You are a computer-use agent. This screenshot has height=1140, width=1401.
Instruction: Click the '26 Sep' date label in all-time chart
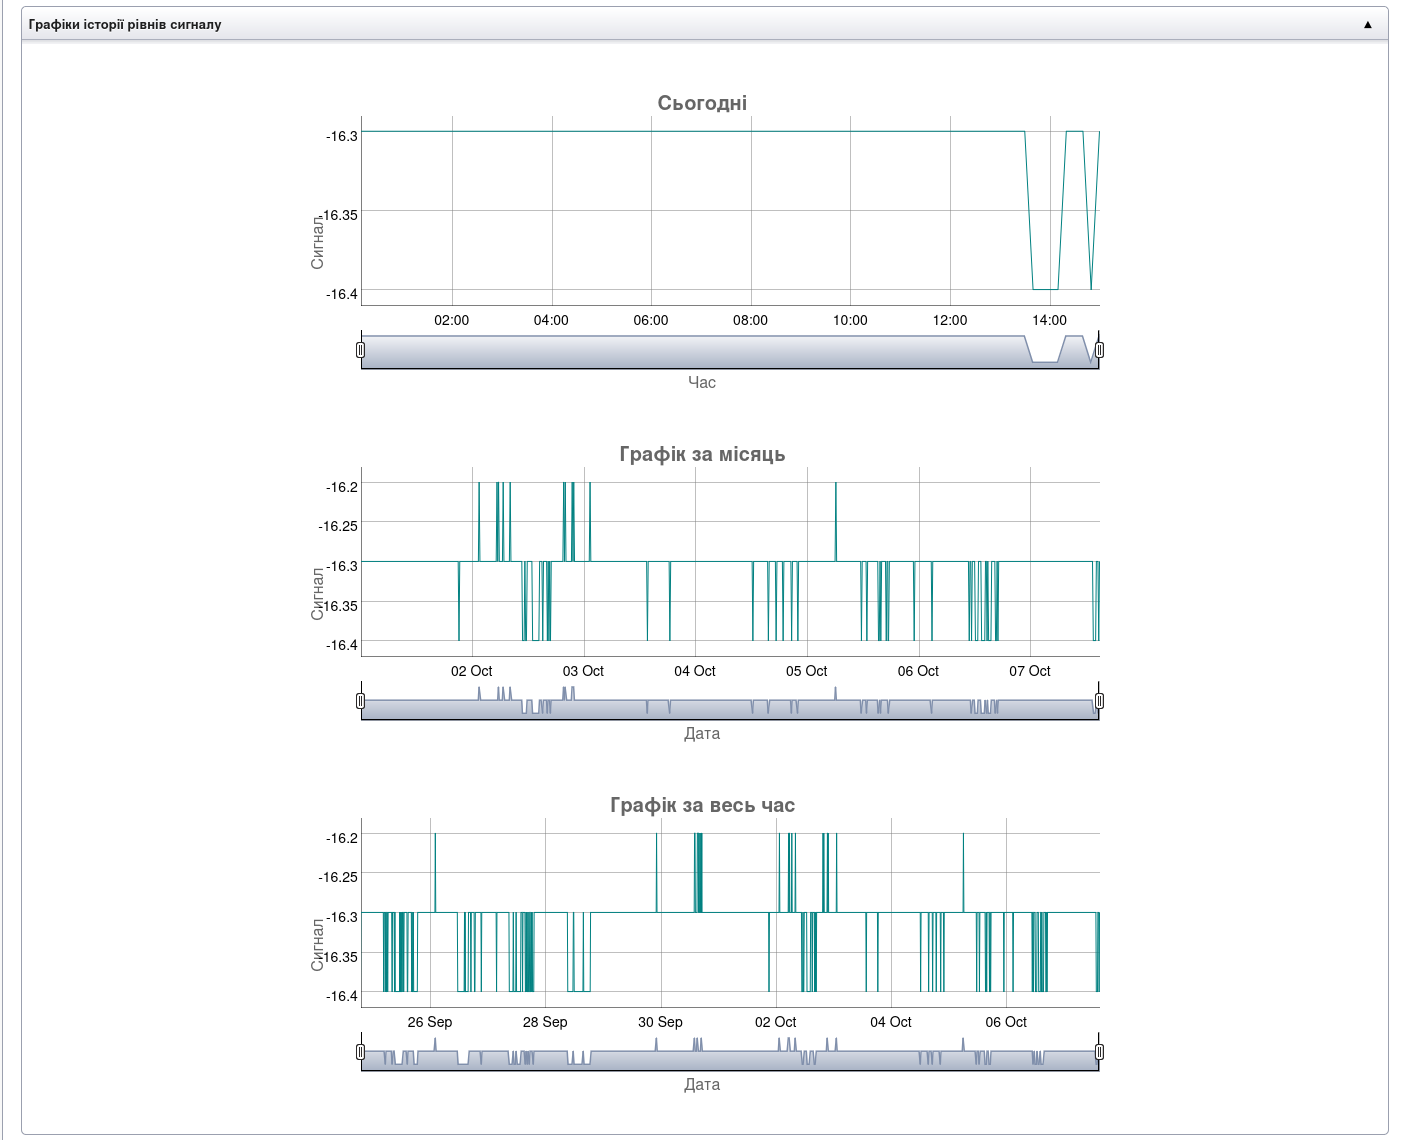click(x=430, y=1022)
